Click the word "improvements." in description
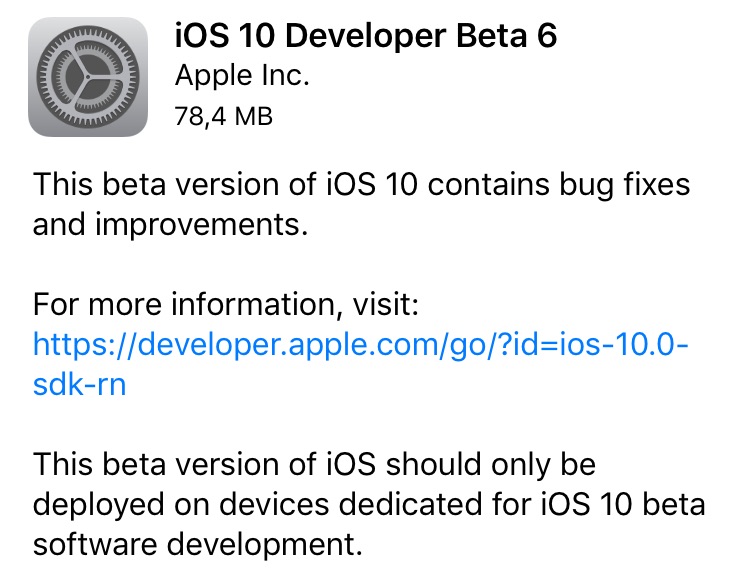The width and height of the screenshot is (750, 584). 167,225
